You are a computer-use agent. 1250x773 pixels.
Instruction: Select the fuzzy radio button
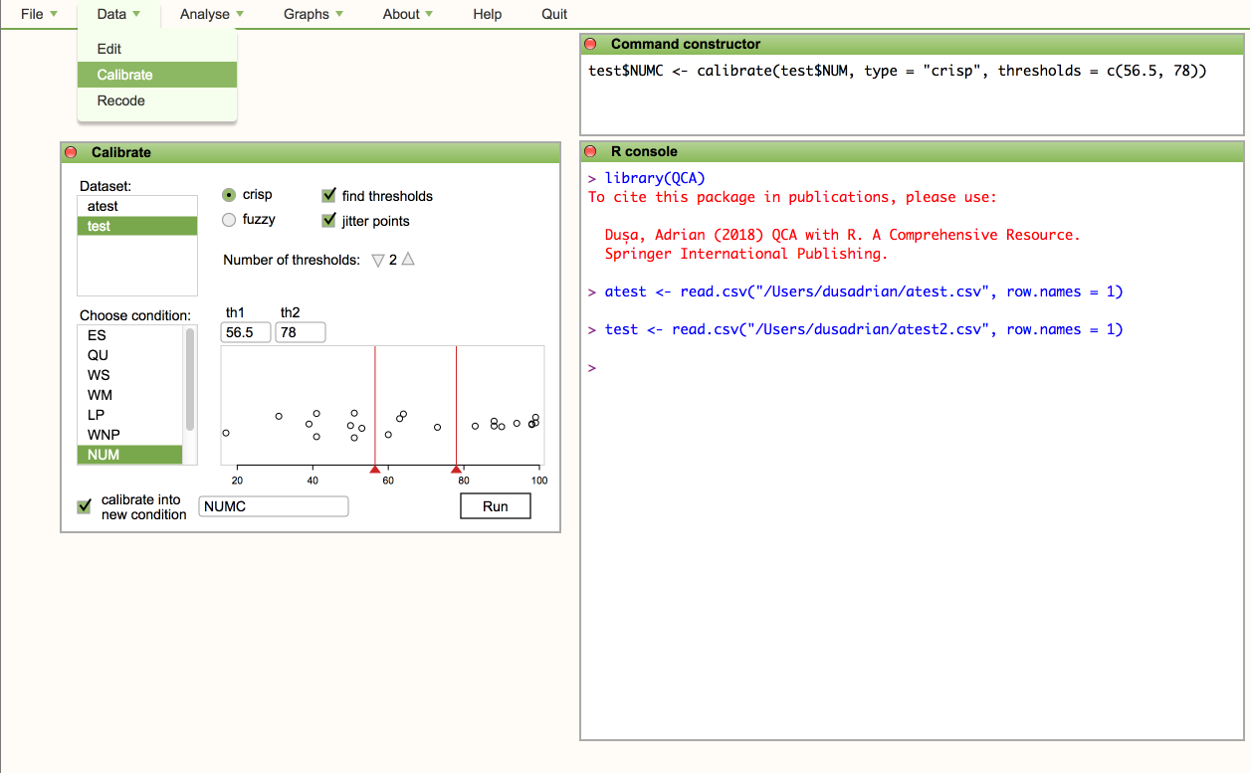point(229,220)
